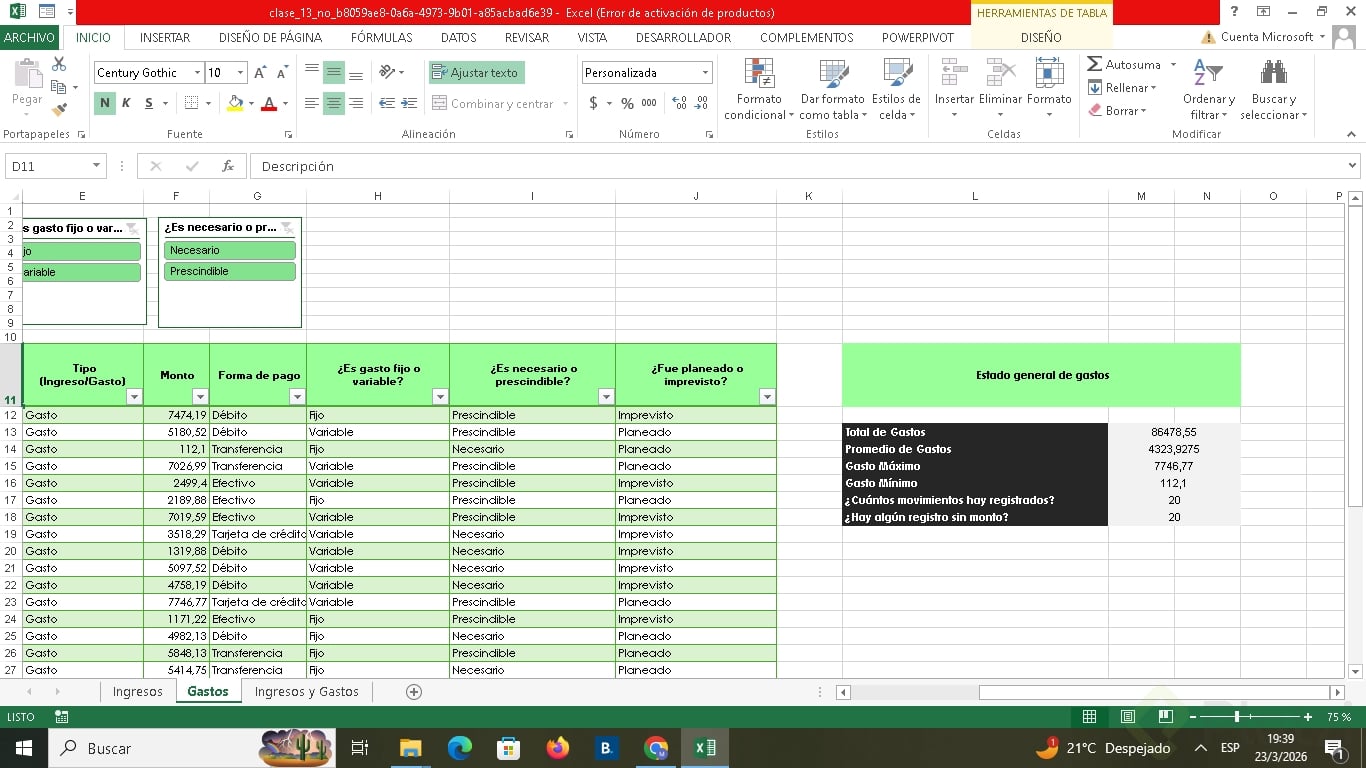Open the ARCHIVO tab

[30, 37]
